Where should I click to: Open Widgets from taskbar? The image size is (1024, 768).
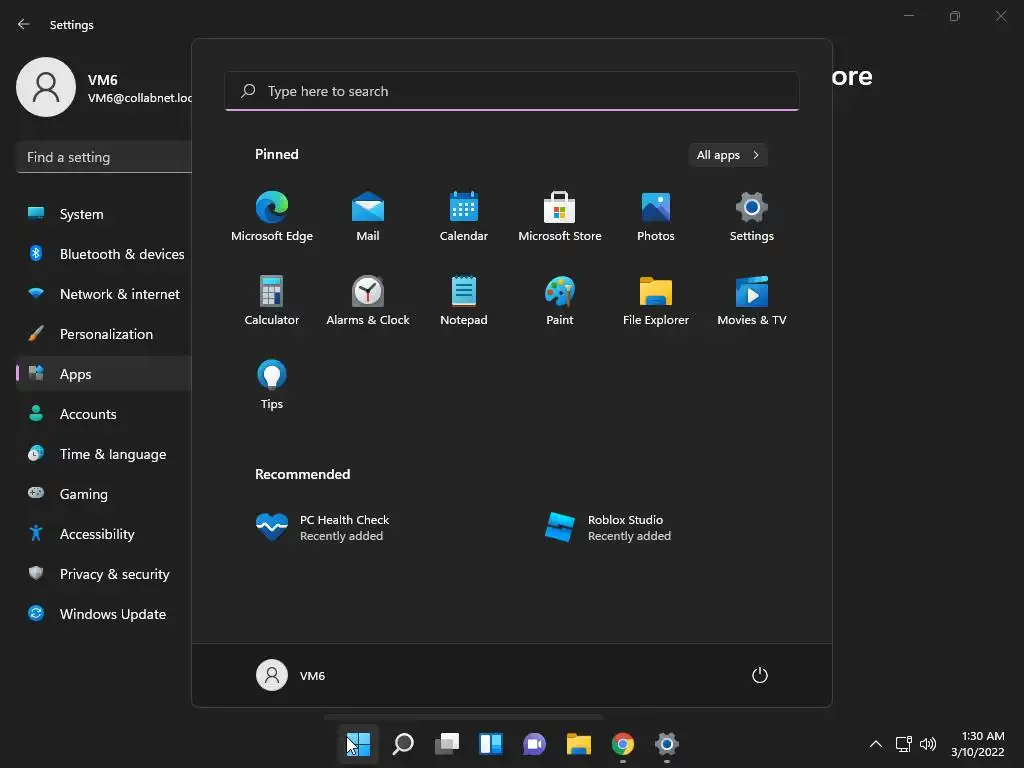point(490,744)
